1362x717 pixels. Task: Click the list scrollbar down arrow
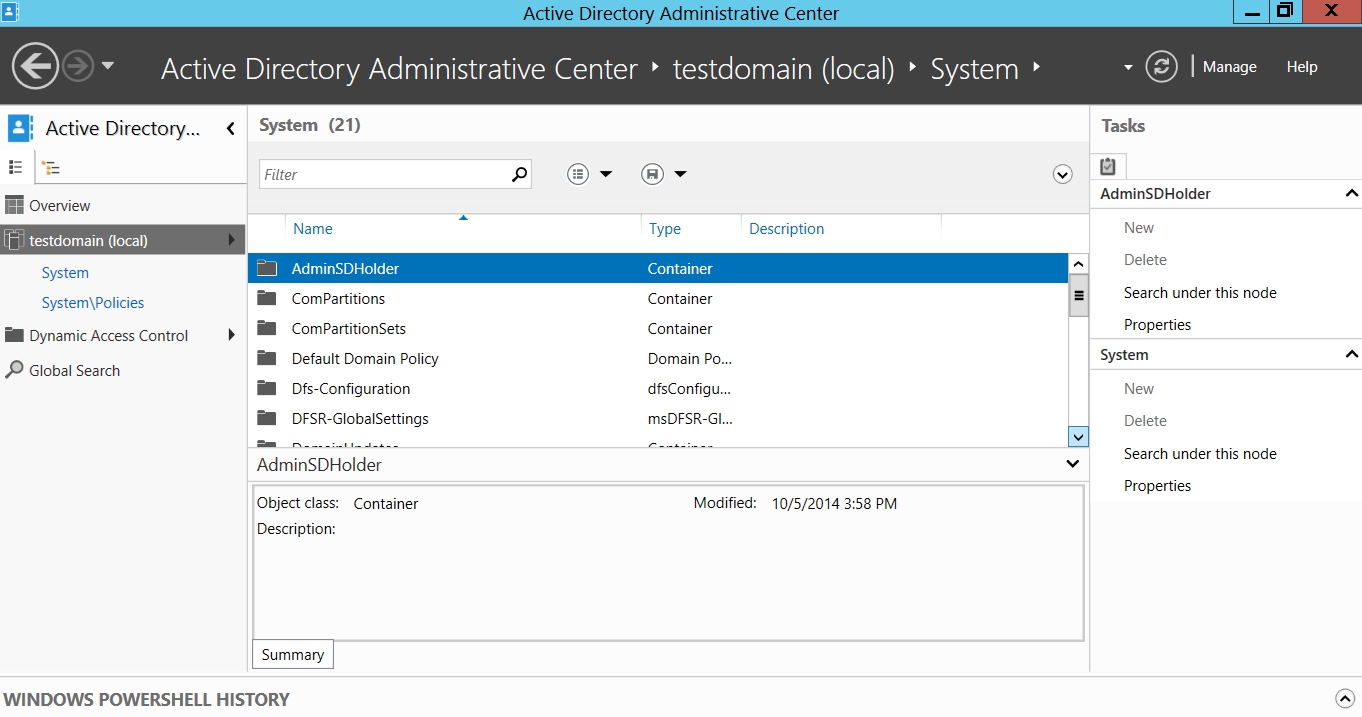[1078, 436]
